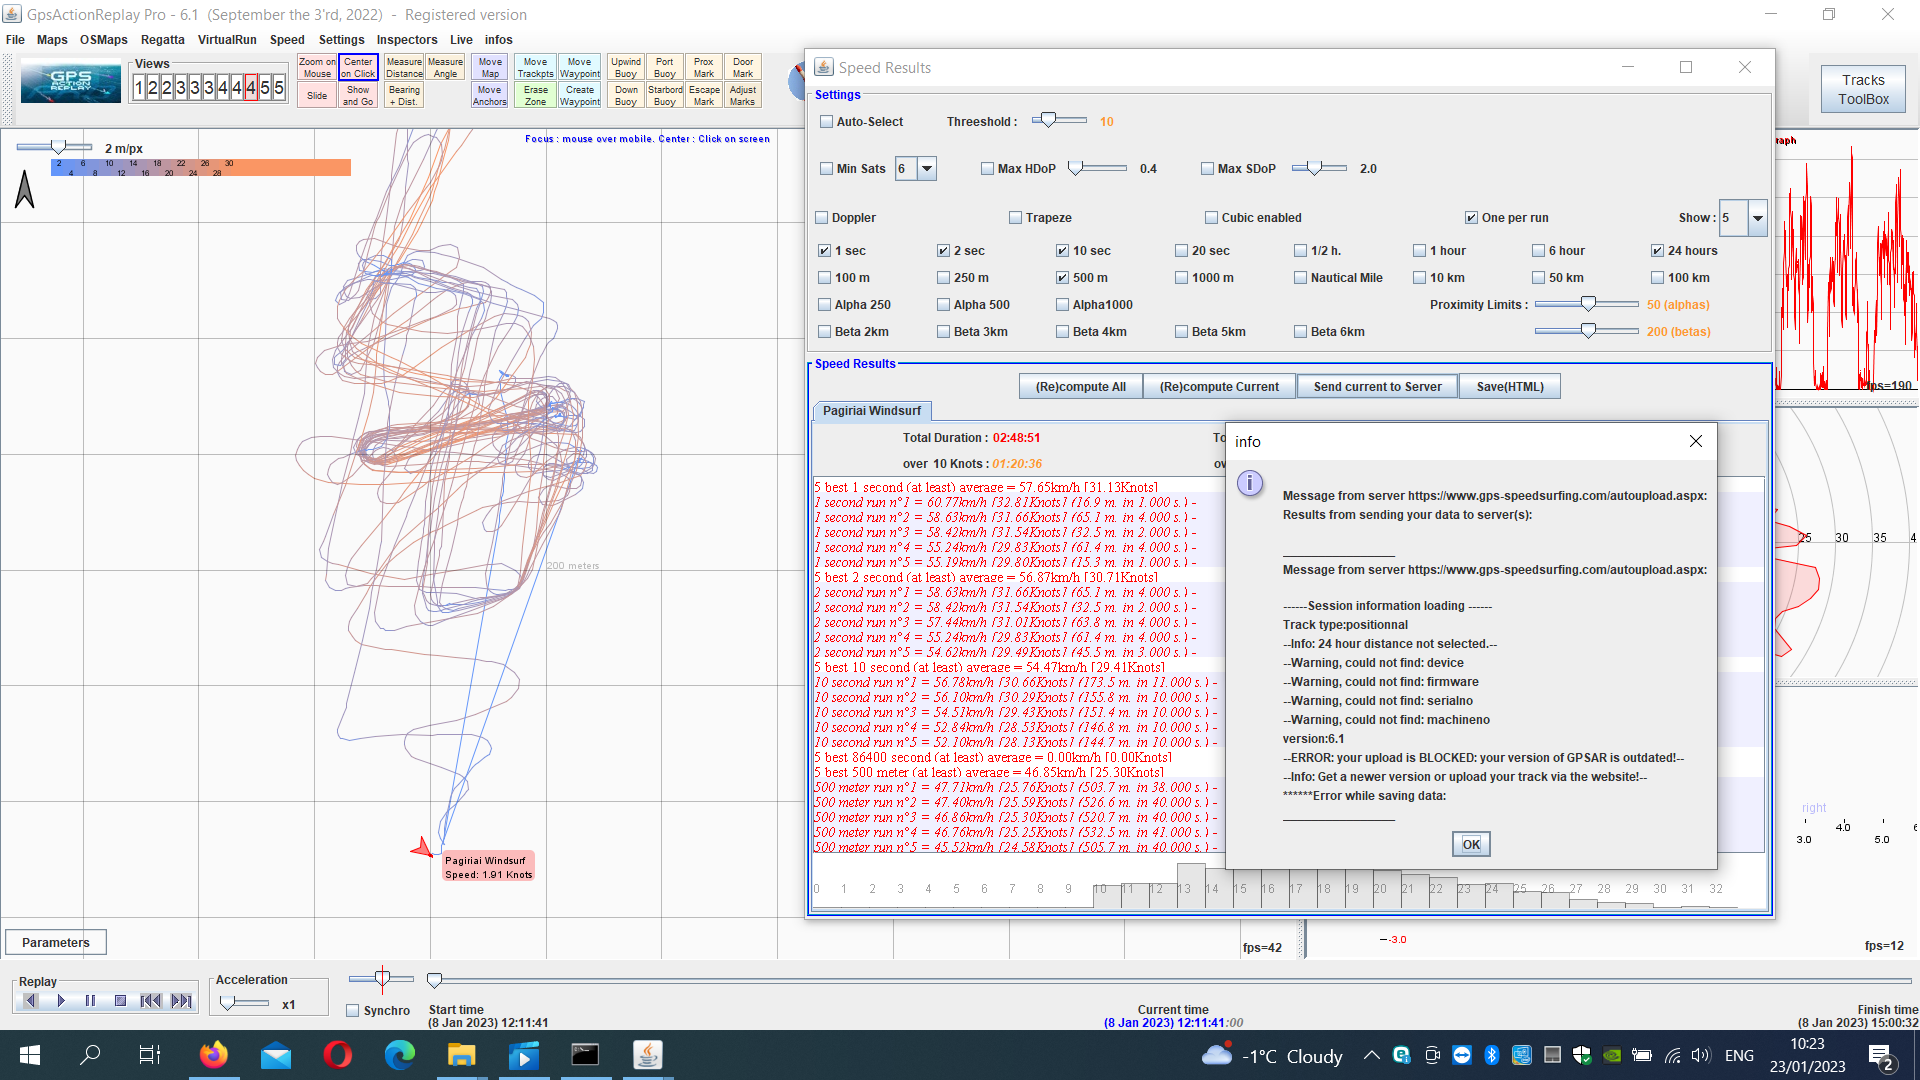
Task: Toggle Synchro in the replay panel
Action: tap(352, 1010)
